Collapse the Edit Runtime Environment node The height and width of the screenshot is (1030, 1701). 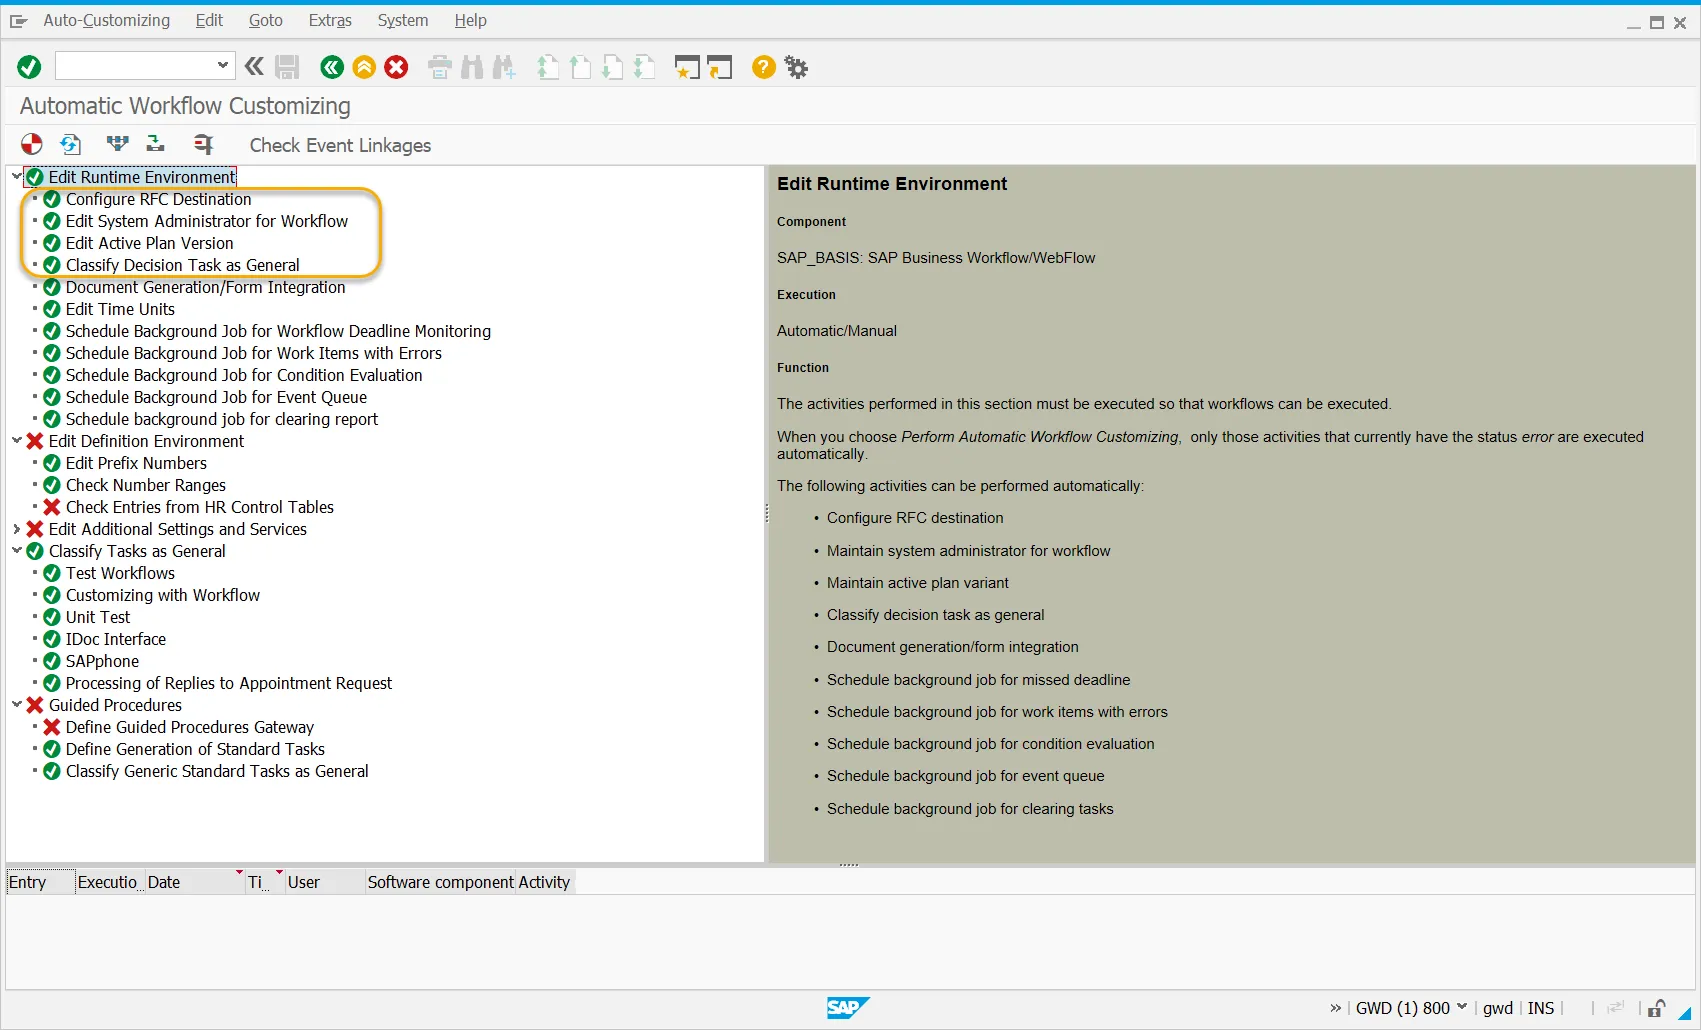[x=16, y=177]
